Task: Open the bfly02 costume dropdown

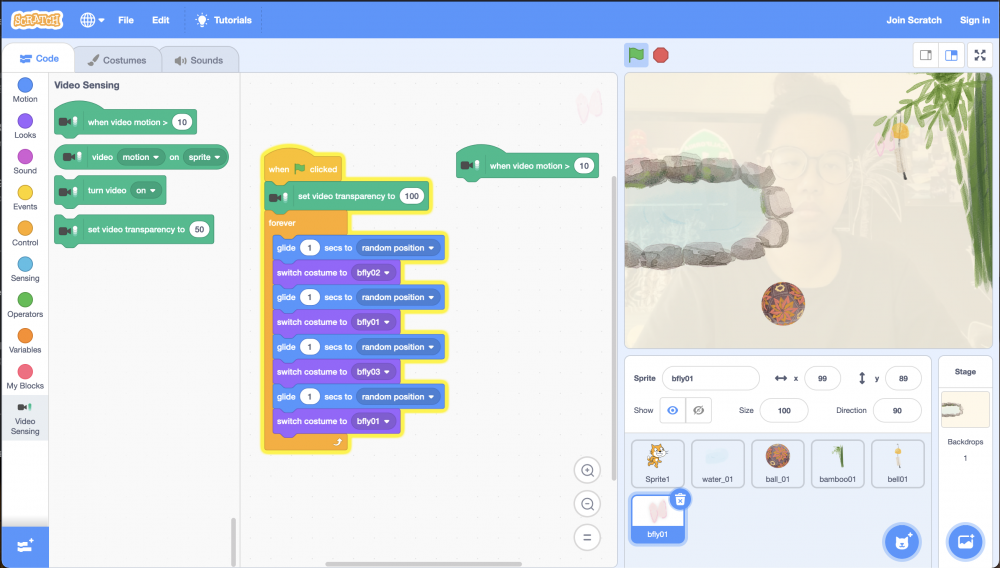Action: [373, 273]
